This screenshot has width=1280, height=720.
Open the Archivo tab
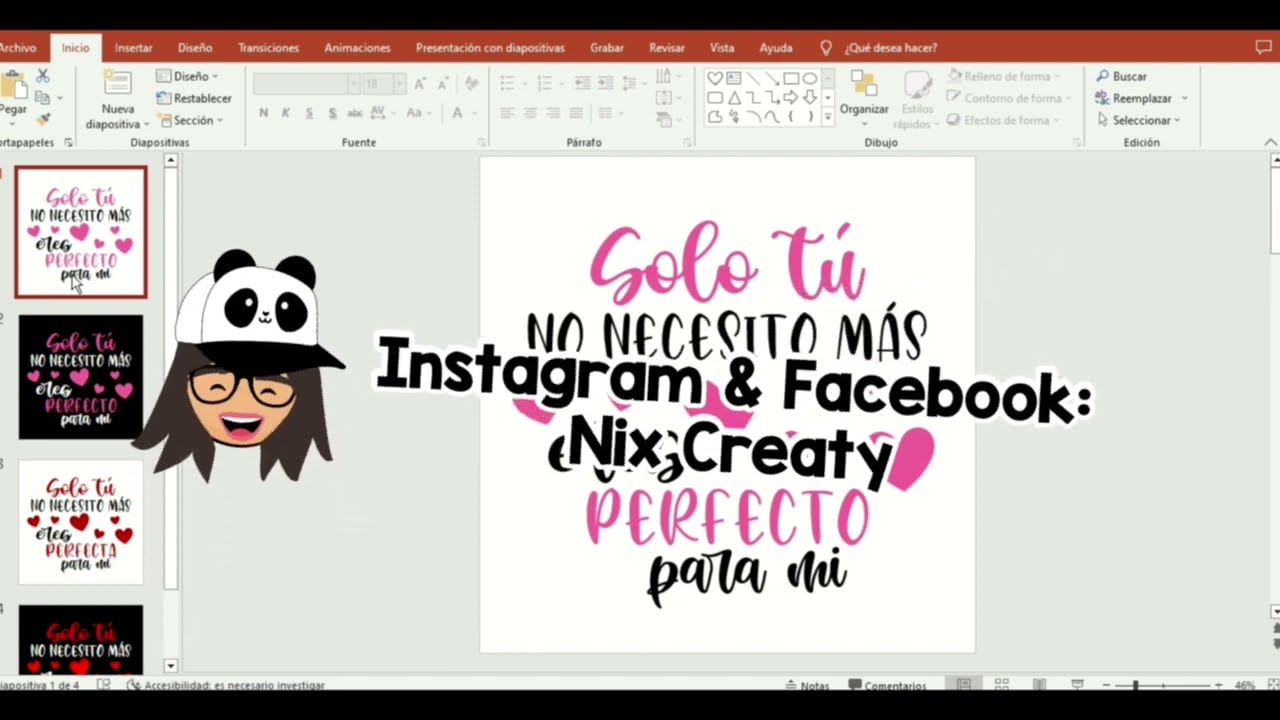tap(17, 48)
